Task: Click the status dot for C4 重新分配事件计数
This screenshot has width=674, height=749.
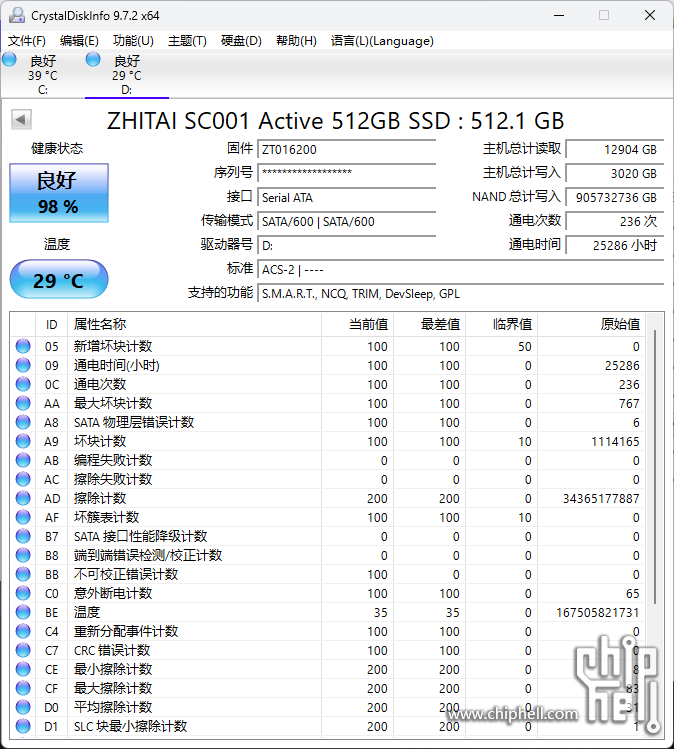Action: point(23,631)
